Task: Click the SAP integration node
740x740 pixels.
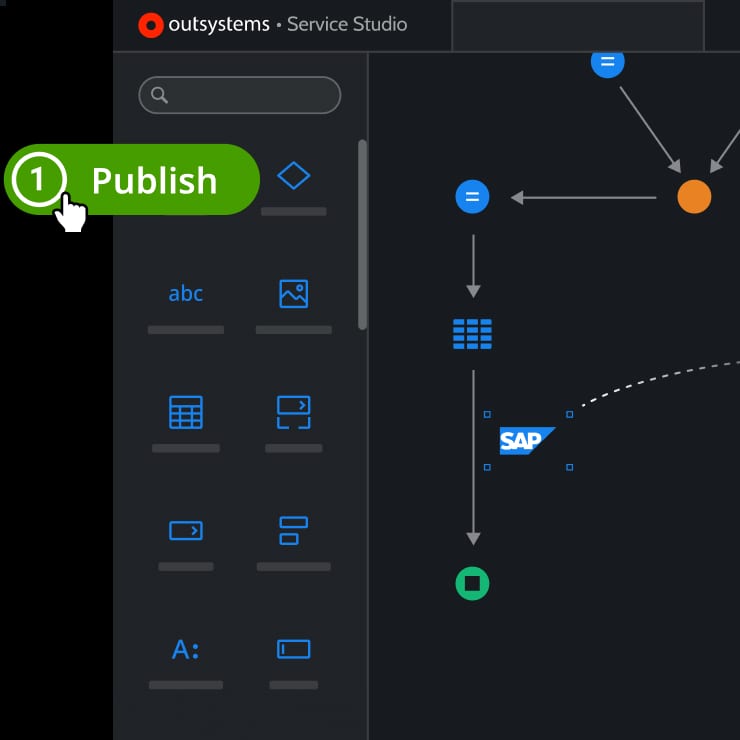Action: (x=526, y=440)
